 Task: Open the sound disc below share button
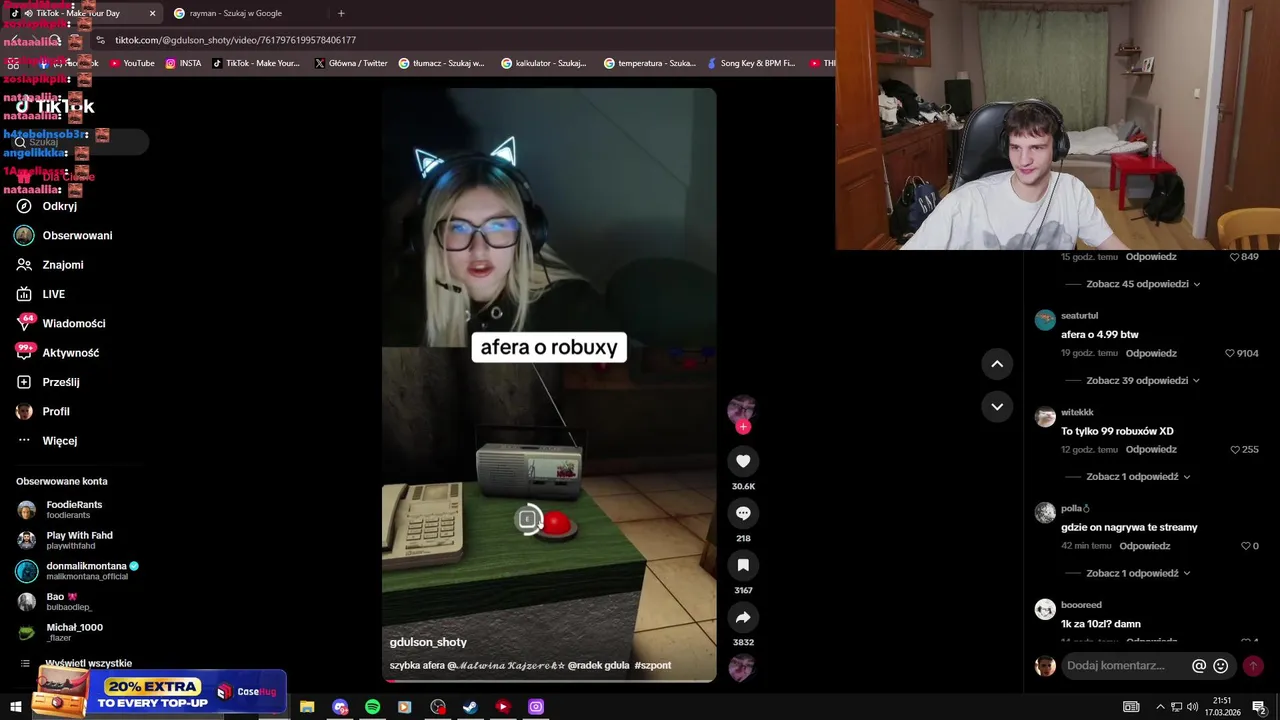tap(741, 668)
